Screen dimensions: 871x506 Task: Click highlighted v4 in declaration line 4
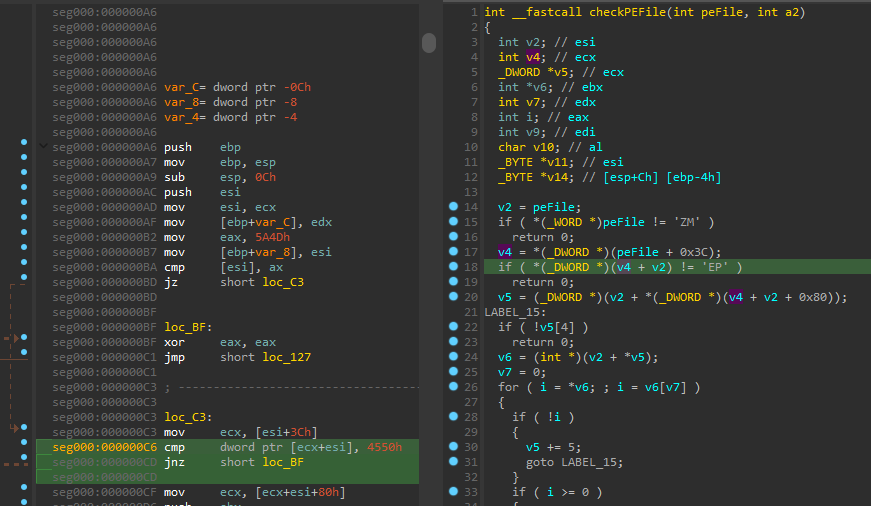(533, 57)
